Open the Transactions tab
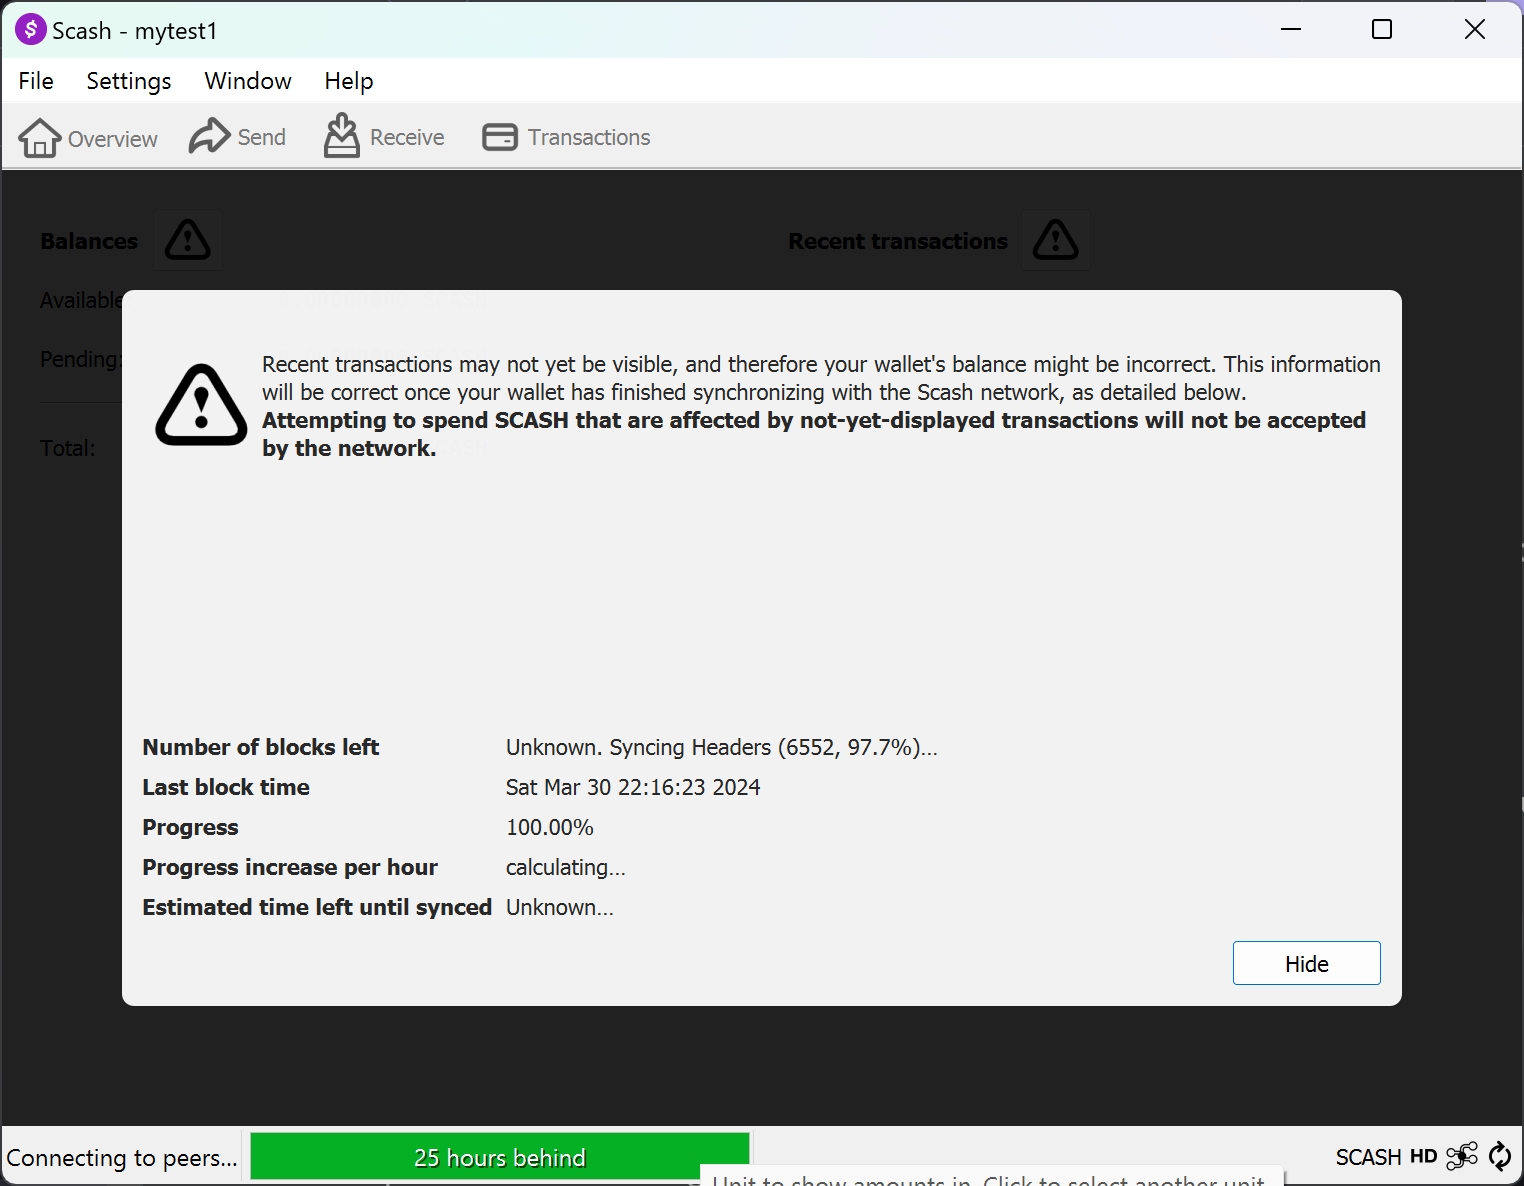The height and width of the screenshot is (1186, 1524). click(x=566, y=137)
